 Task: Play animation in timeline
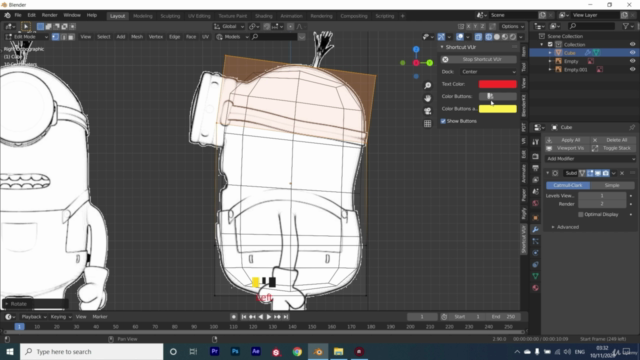(269, 317)
